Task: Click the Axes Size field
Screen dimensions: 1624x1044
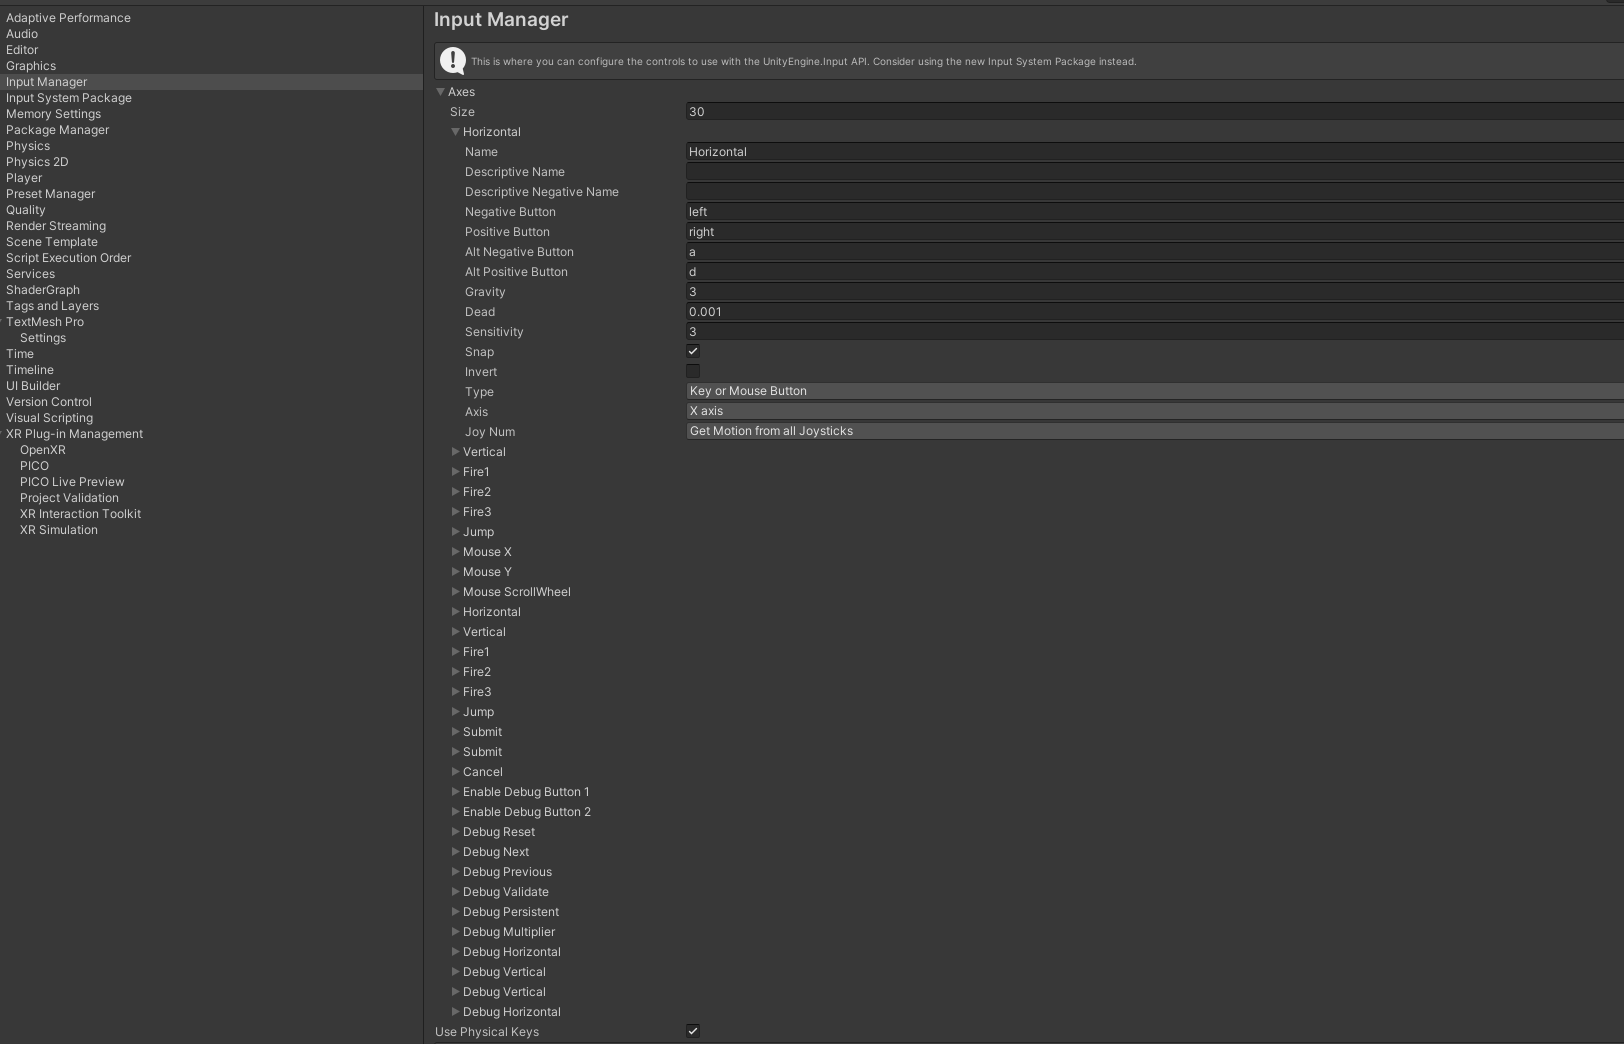Action: (1155, 112)
